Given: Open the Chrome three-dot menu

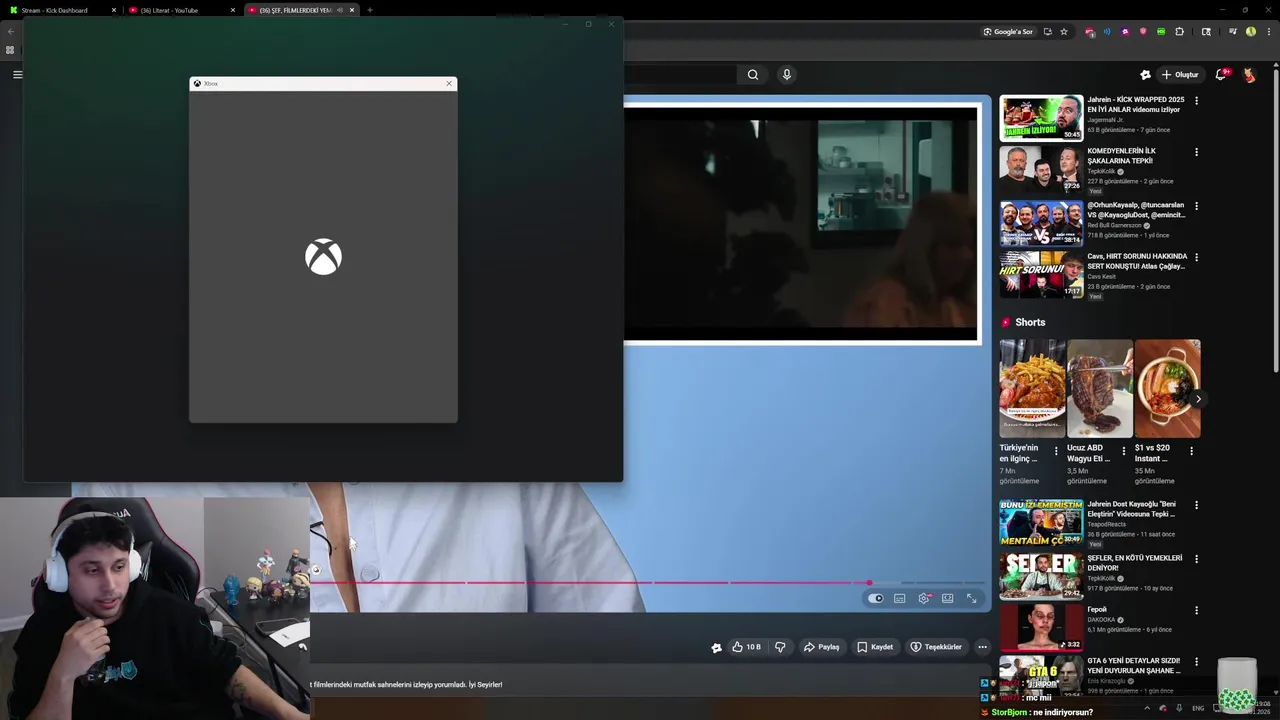Looking at the screenshot, I should [x=1268, y=32].
